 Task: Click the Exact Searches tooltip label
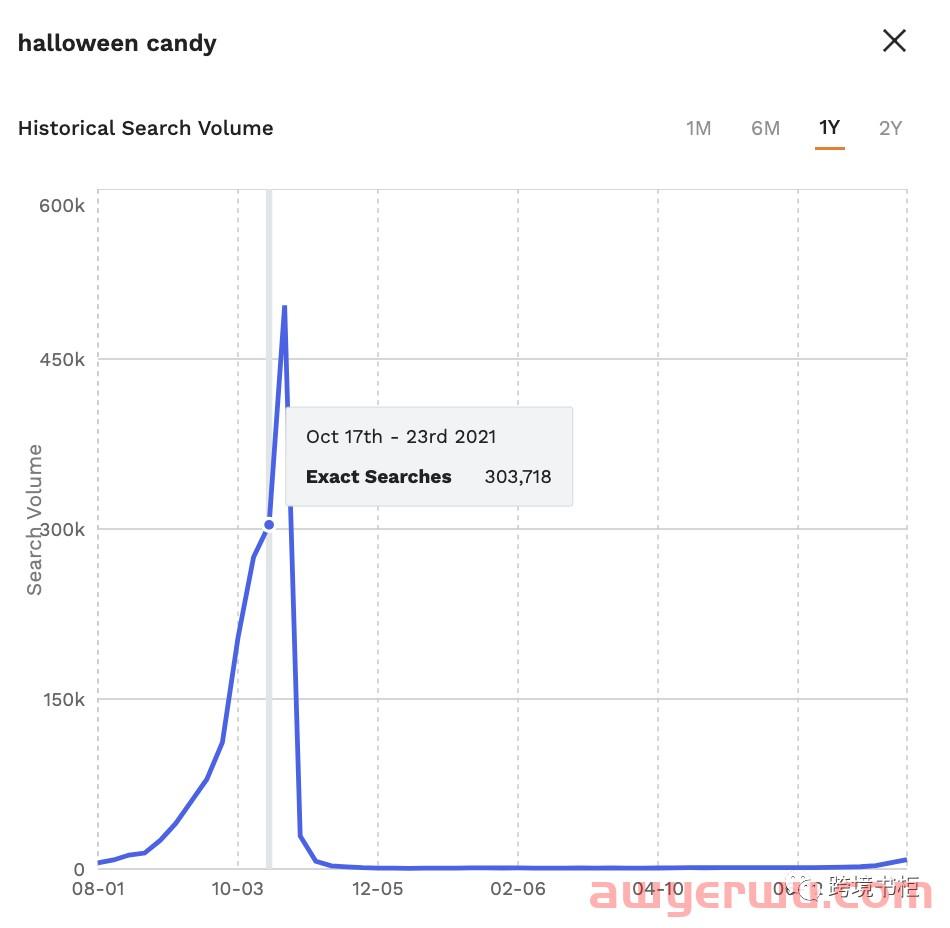pyautogui.click(x=379, y=477)
